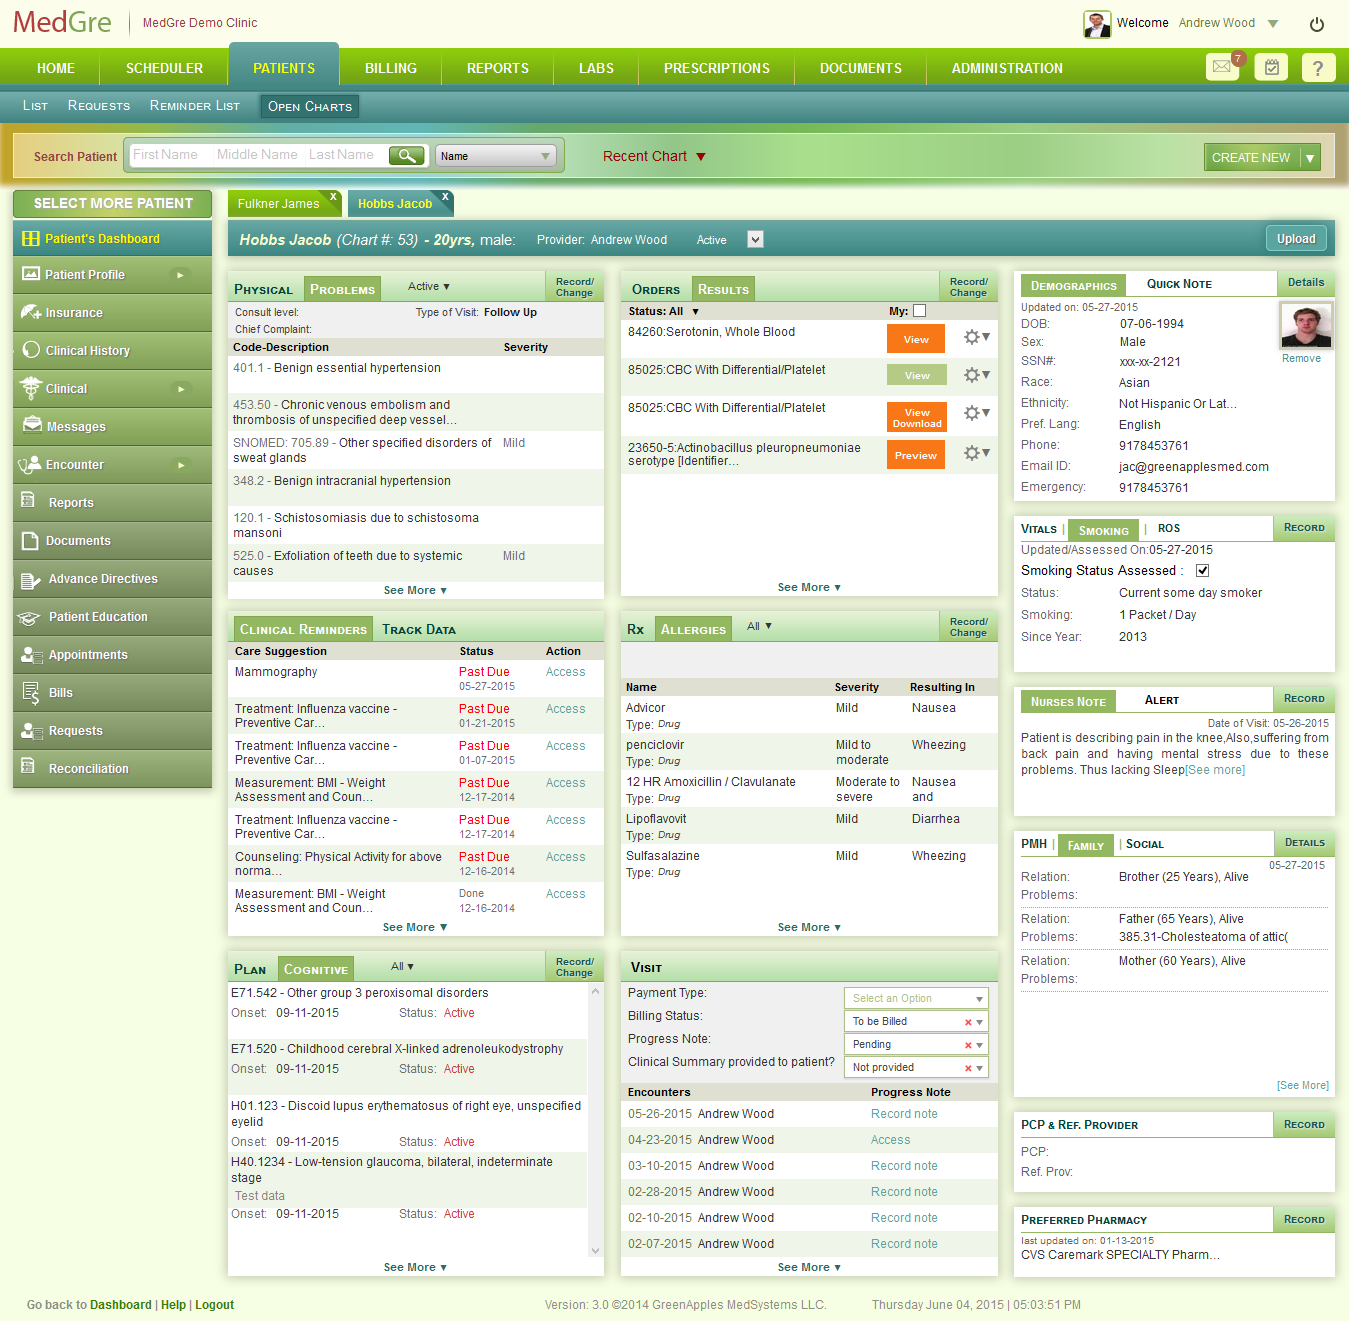Open the Prescriptions main tab
The width and height of the screenshot is (1349, 1321).
point(717,68)
